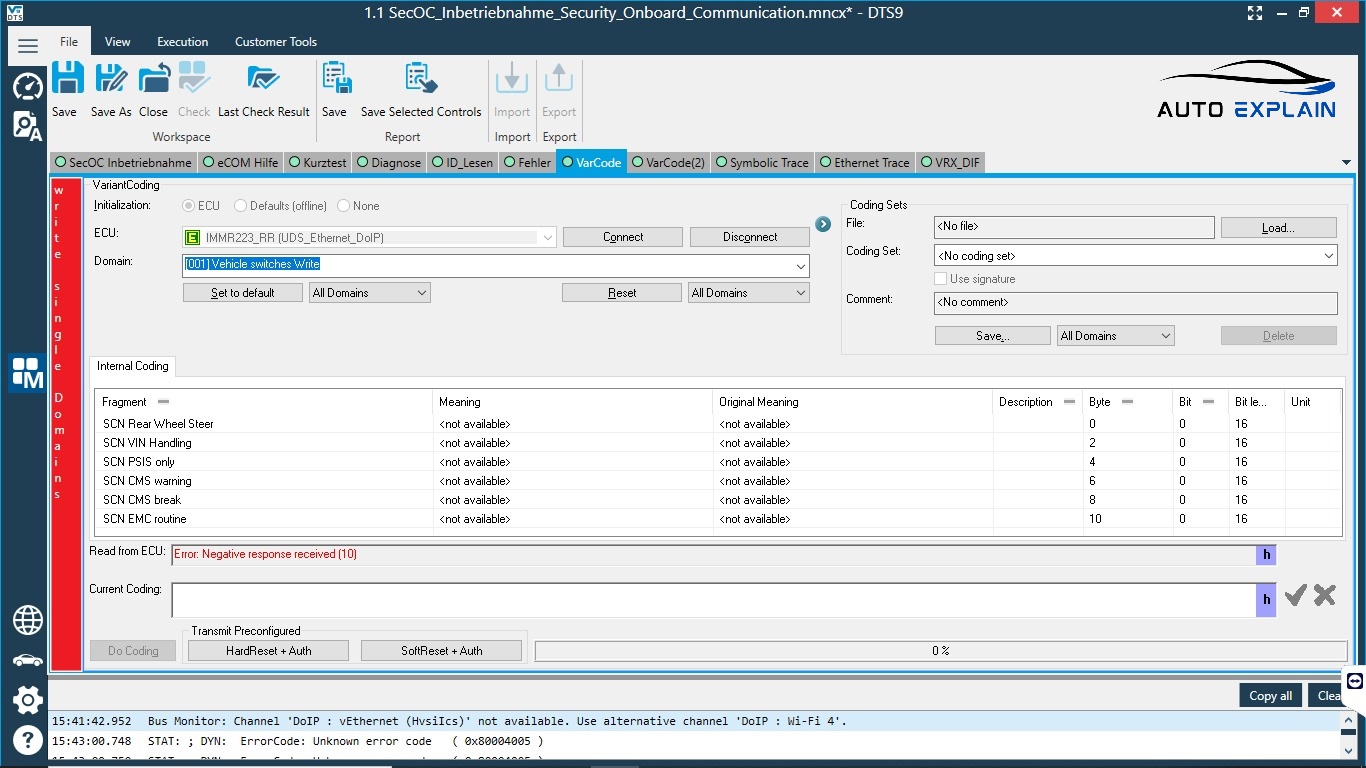Switch to the Symbolic Trace tab
Viewport: 1366px width, 768px height.
pyautogui.click(x=762, y=162)
